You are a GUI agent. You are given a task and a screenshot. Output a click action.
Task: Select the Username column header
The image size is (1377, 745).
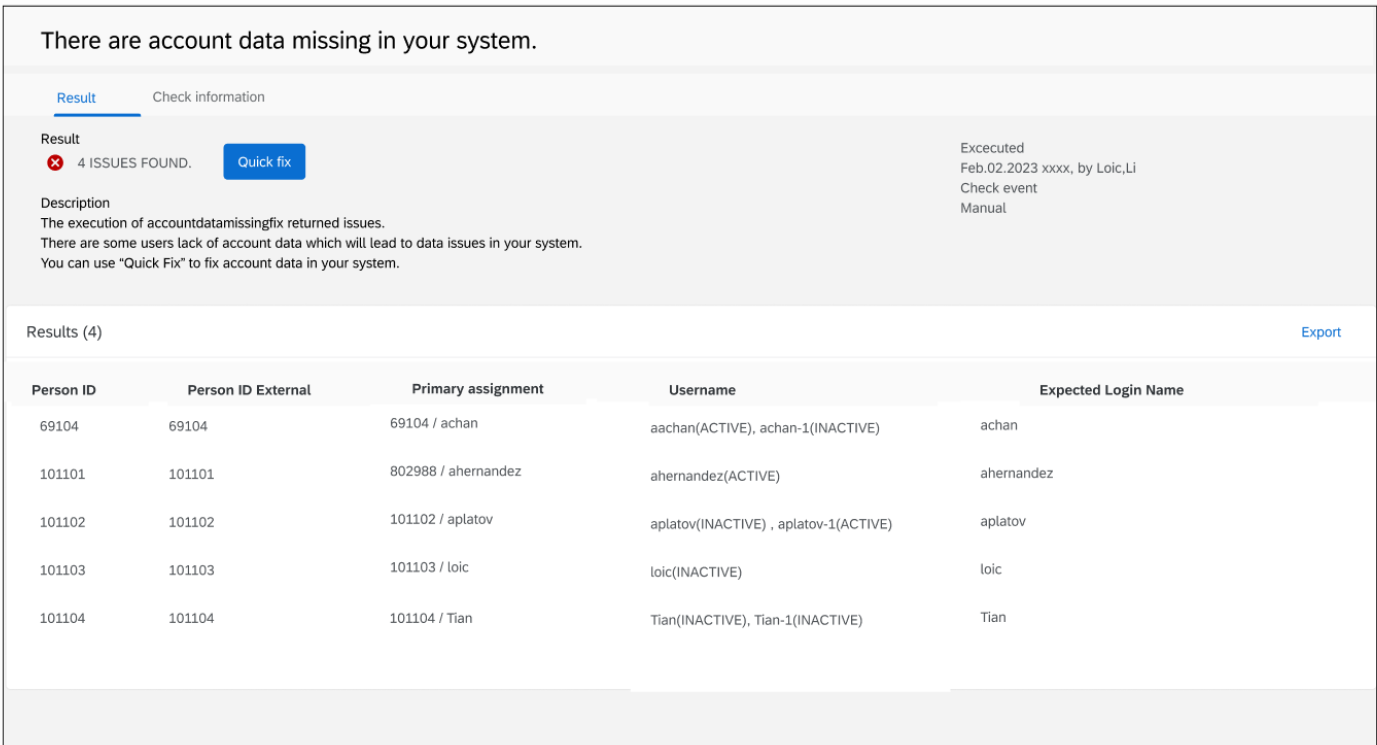pyautogui.click(x=702, y=390)
